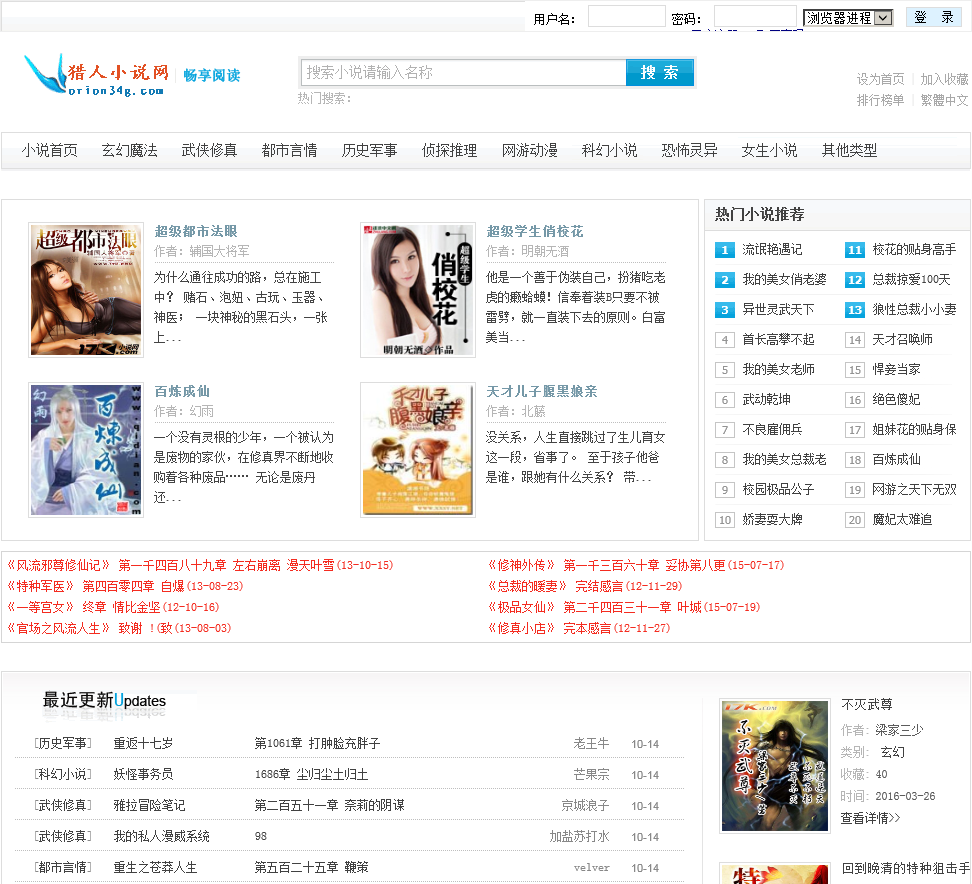Click the 搜索 button

coord(660,73)
